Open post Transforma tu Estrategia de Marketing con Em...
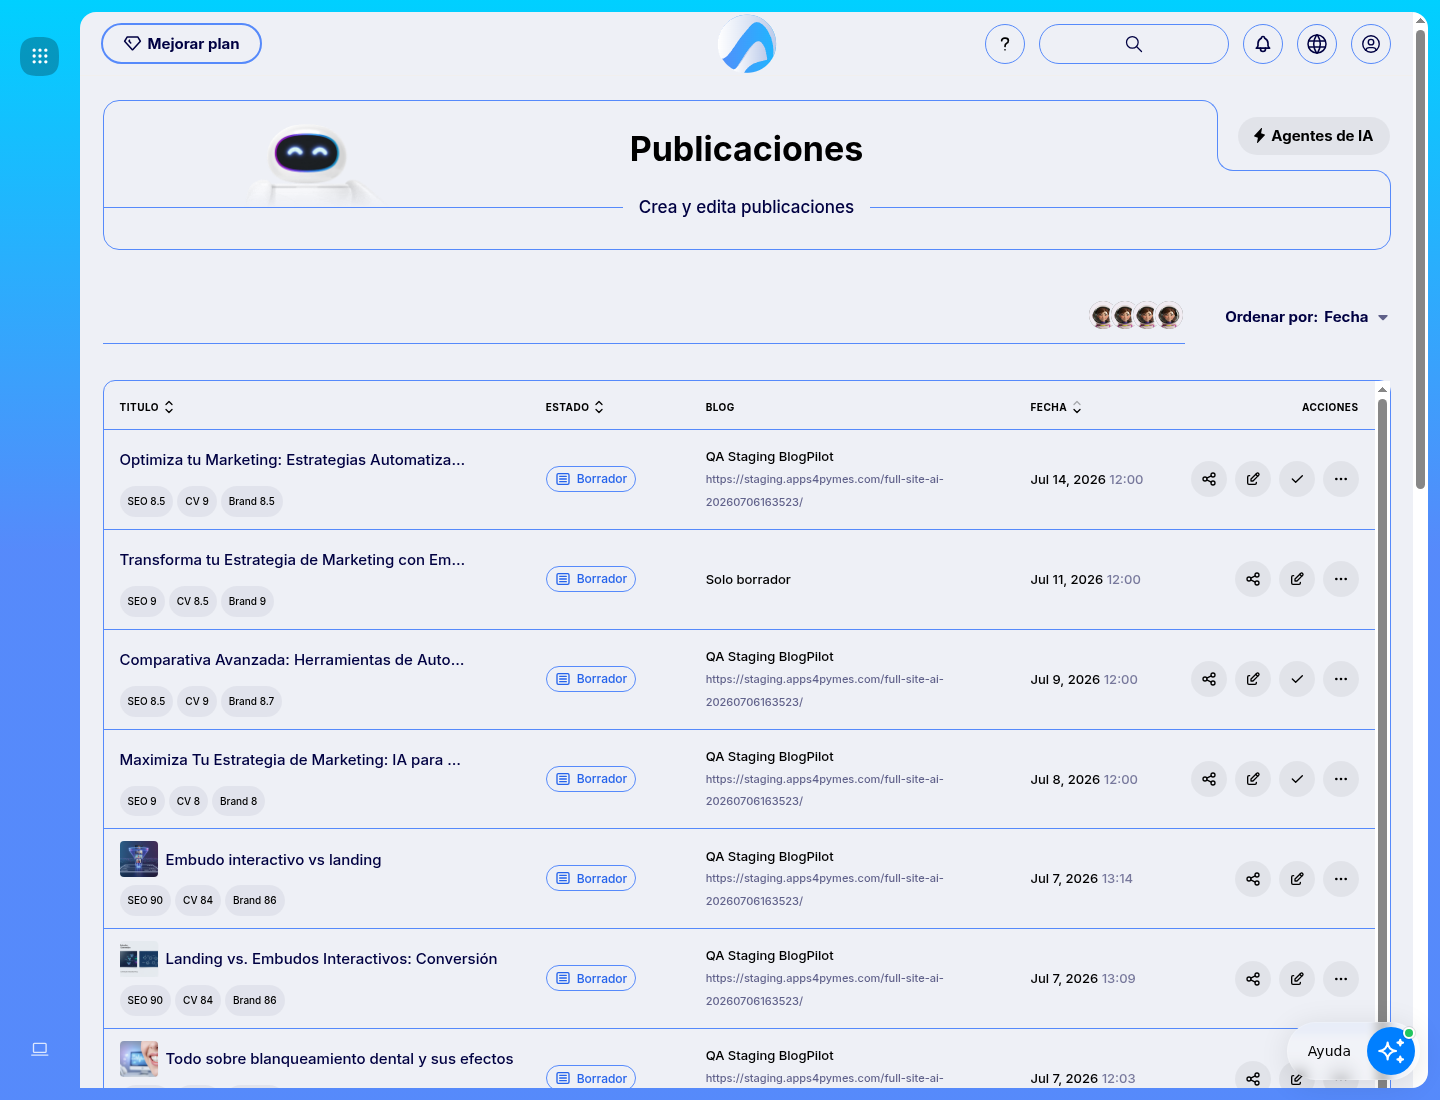This screenshot has width=1440, height=1100. [x=292, y=560]
